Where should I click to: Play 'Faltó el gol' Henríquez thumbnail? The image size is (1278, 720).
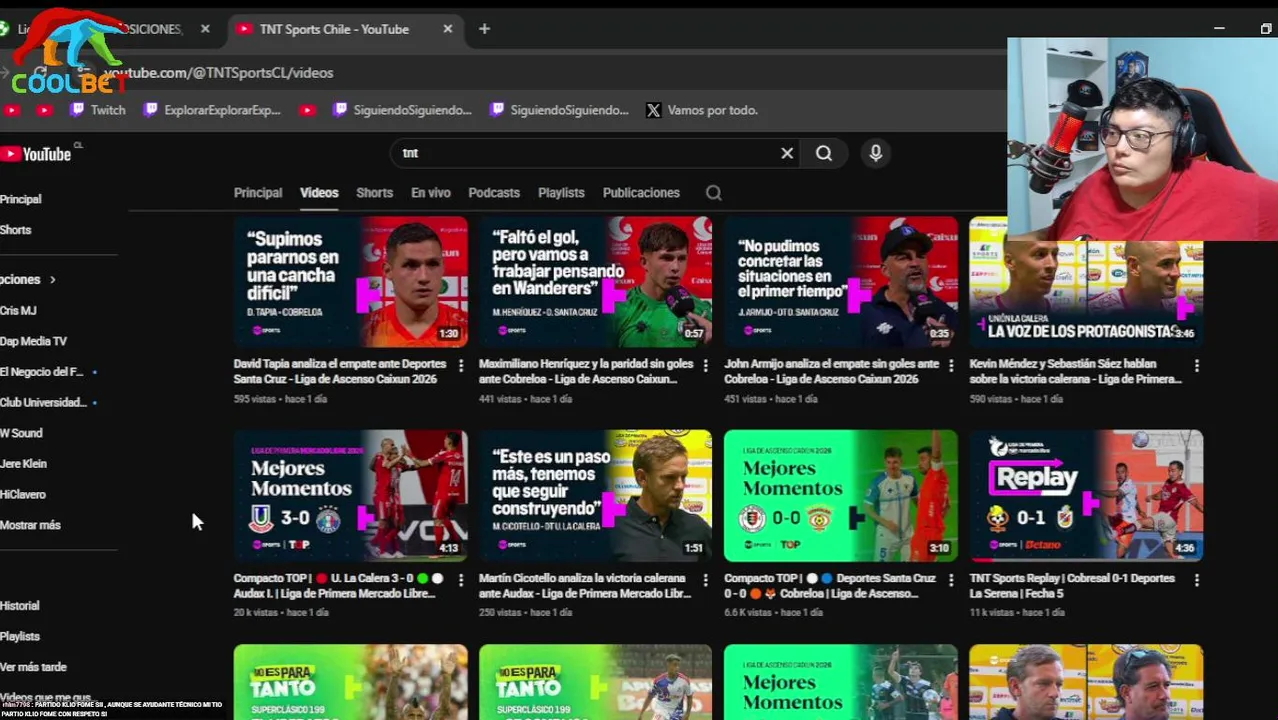(596, 282)
